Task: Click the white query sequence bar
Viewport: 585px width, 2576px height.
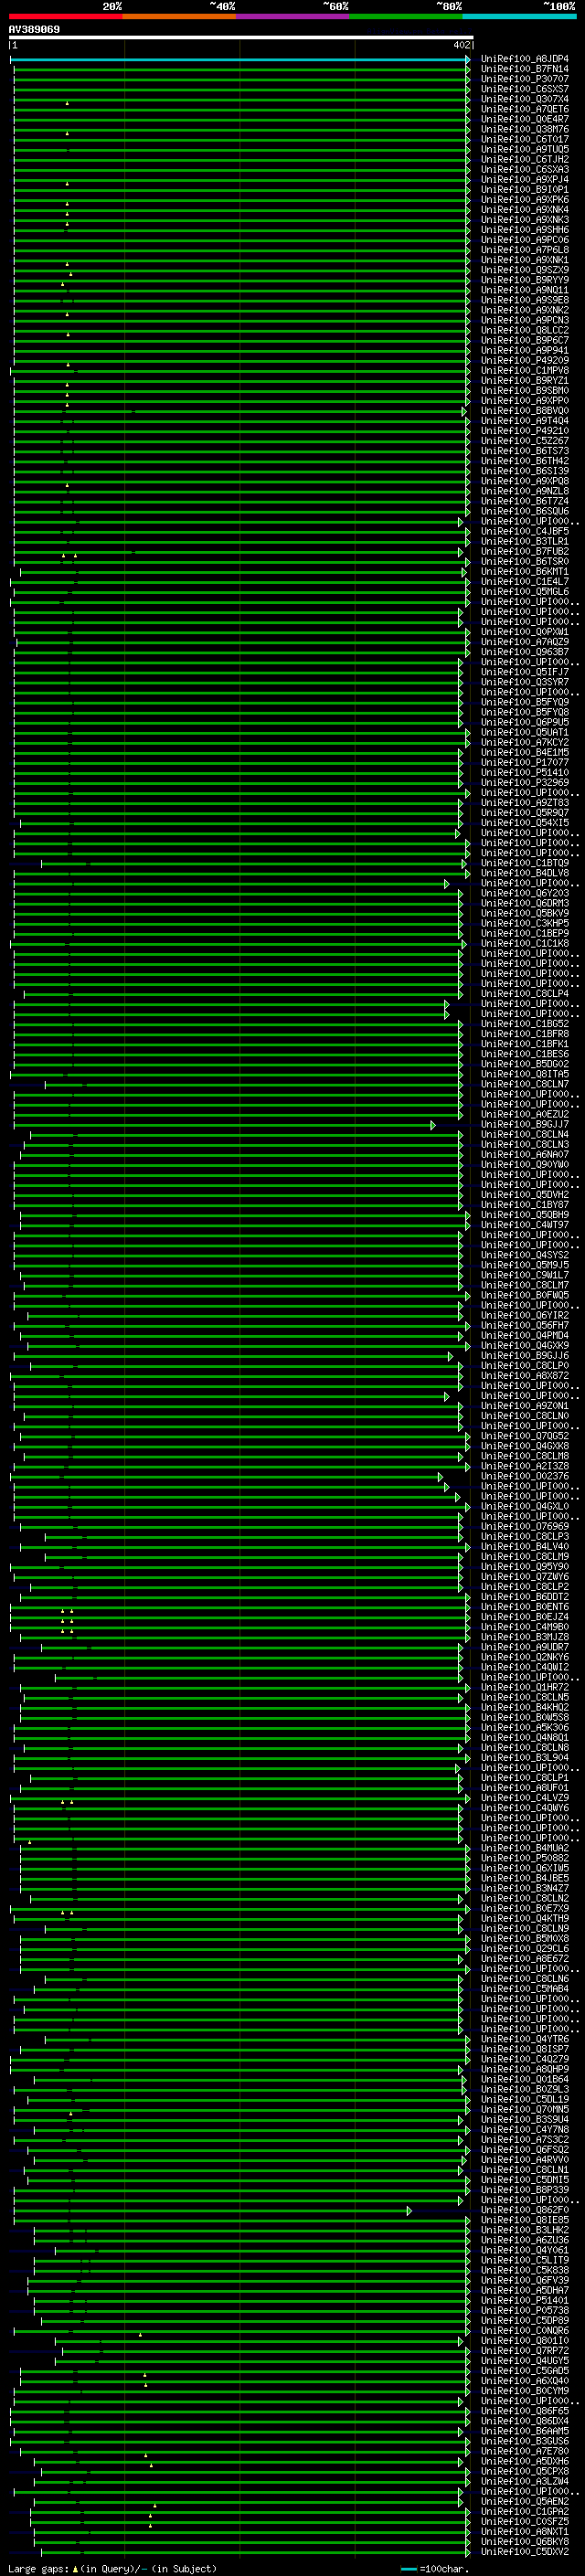Action: click(x=241, y=37)
